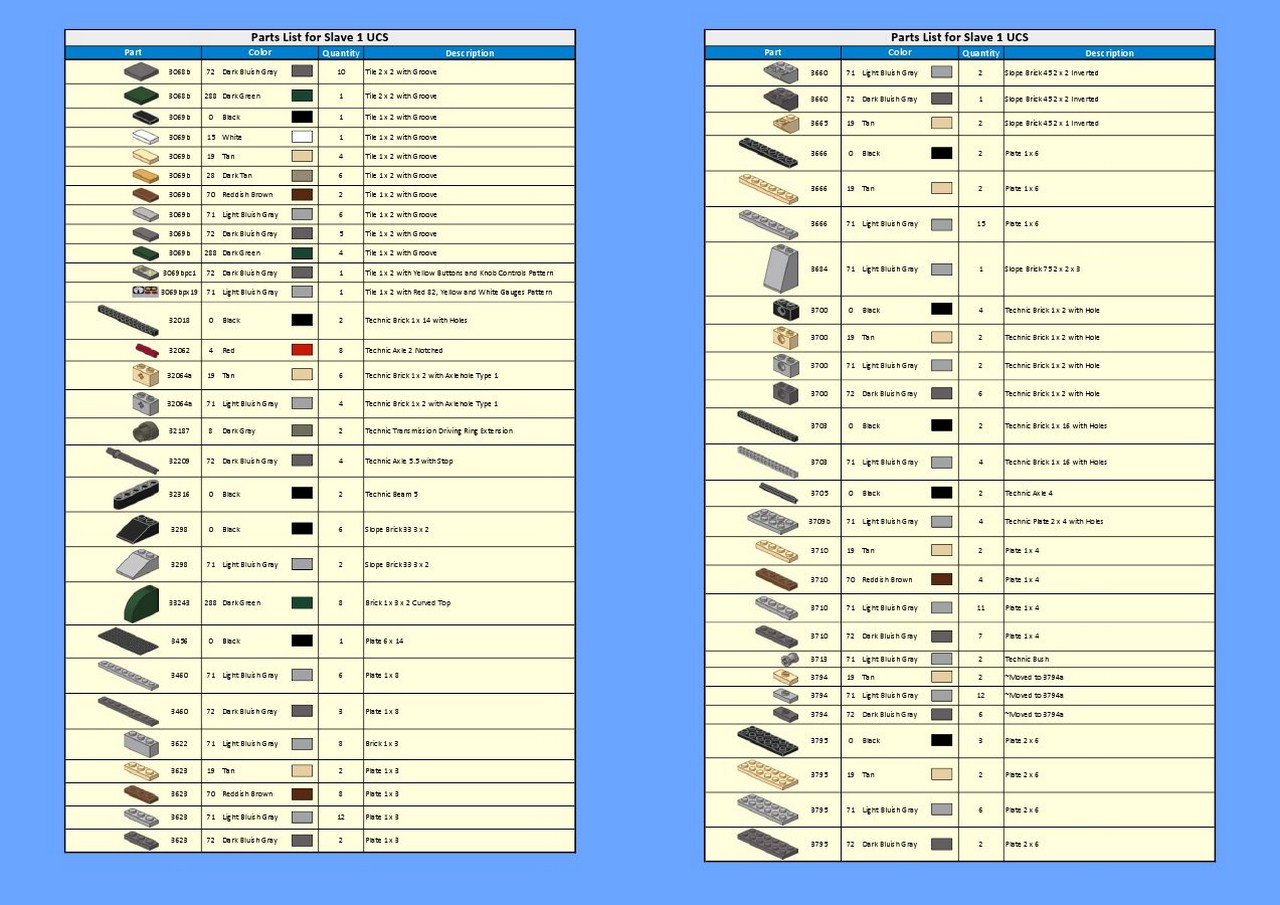This screenshot has width=1280, height=905.
Task: Click quantity 11 for light gray Plate 1 x 4
Action: coord(981,608)
